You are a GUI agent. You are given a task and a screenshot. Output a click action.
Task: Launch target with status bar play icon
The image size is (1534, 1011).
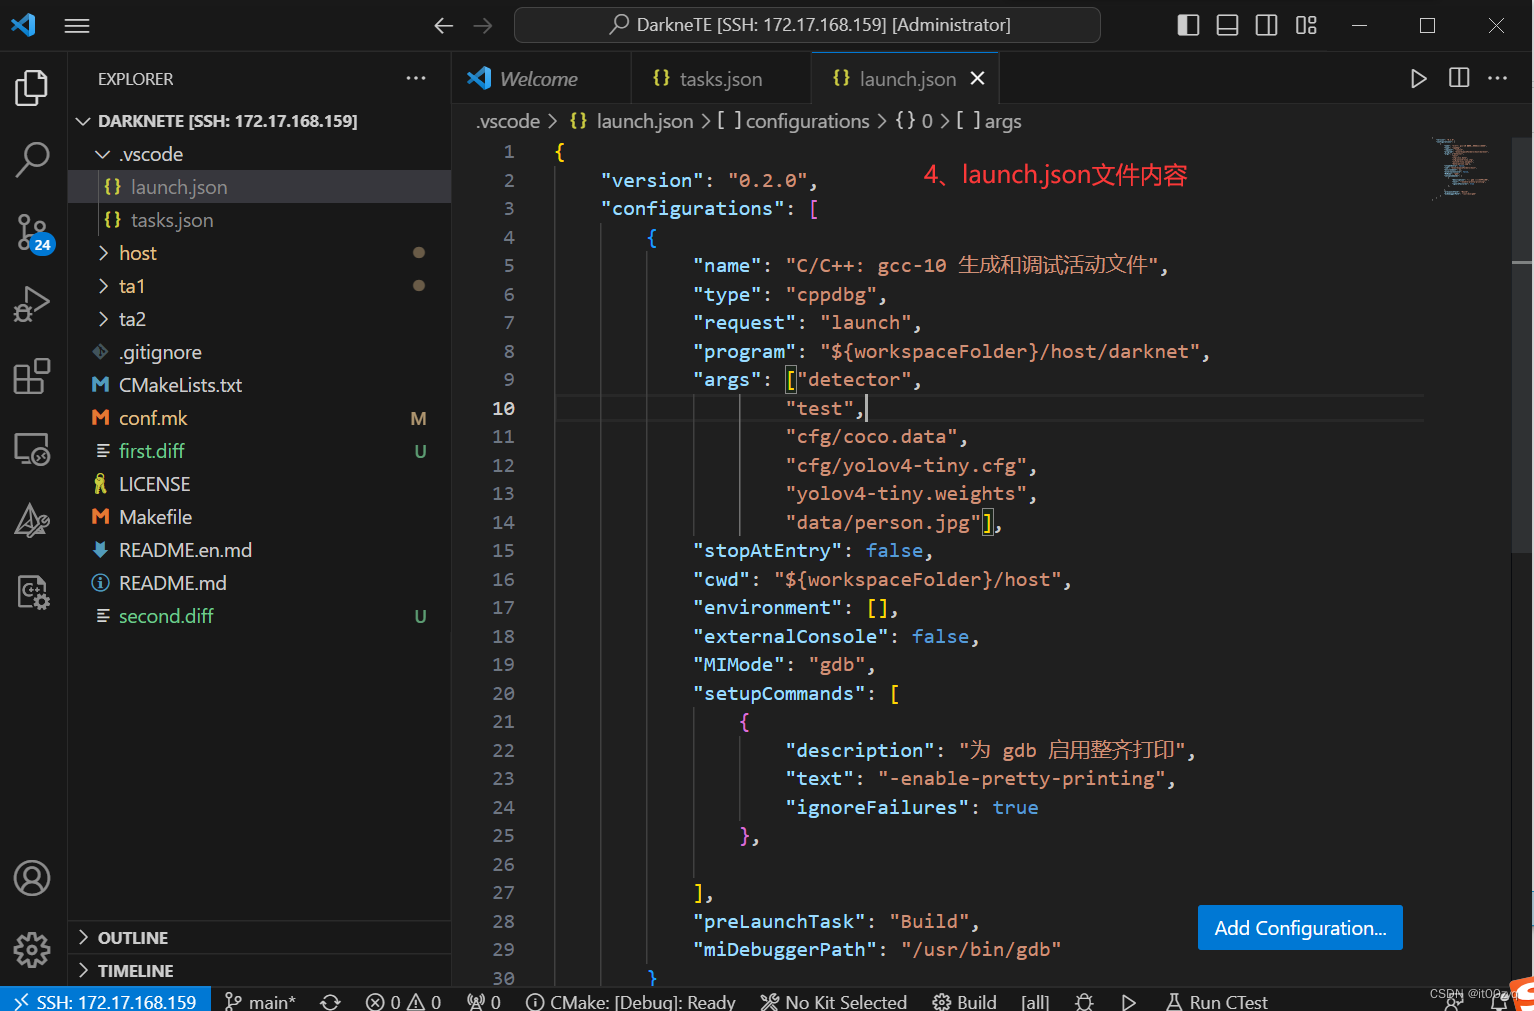1129,1001
